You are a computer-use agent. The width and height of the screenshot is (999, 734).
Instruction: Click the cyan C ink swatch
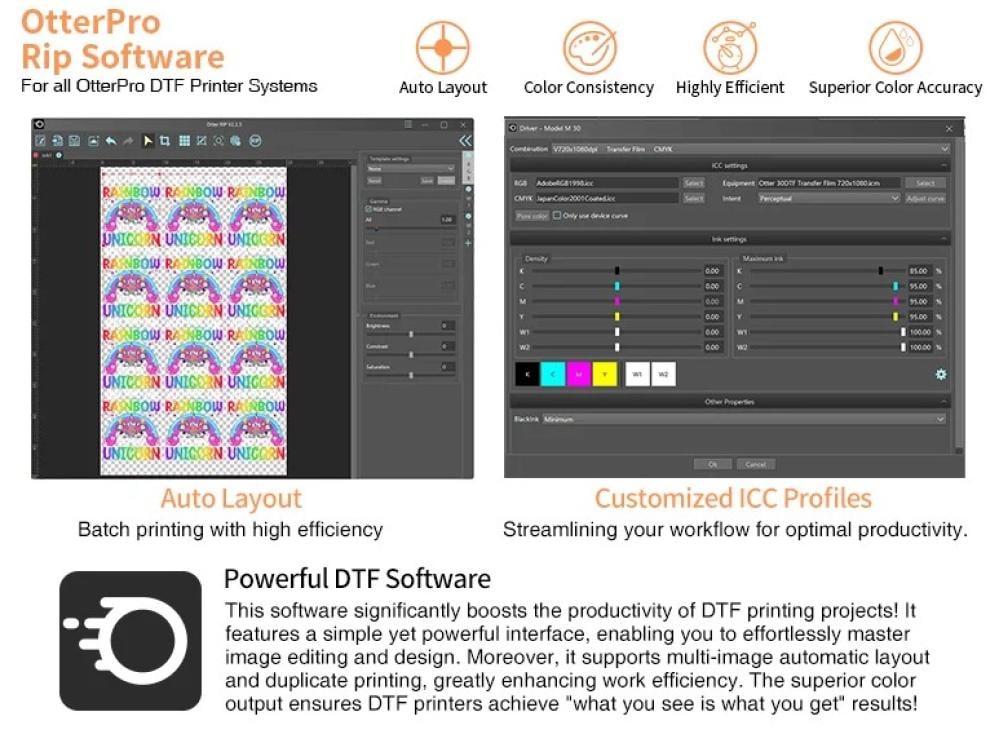pos(552,374)
